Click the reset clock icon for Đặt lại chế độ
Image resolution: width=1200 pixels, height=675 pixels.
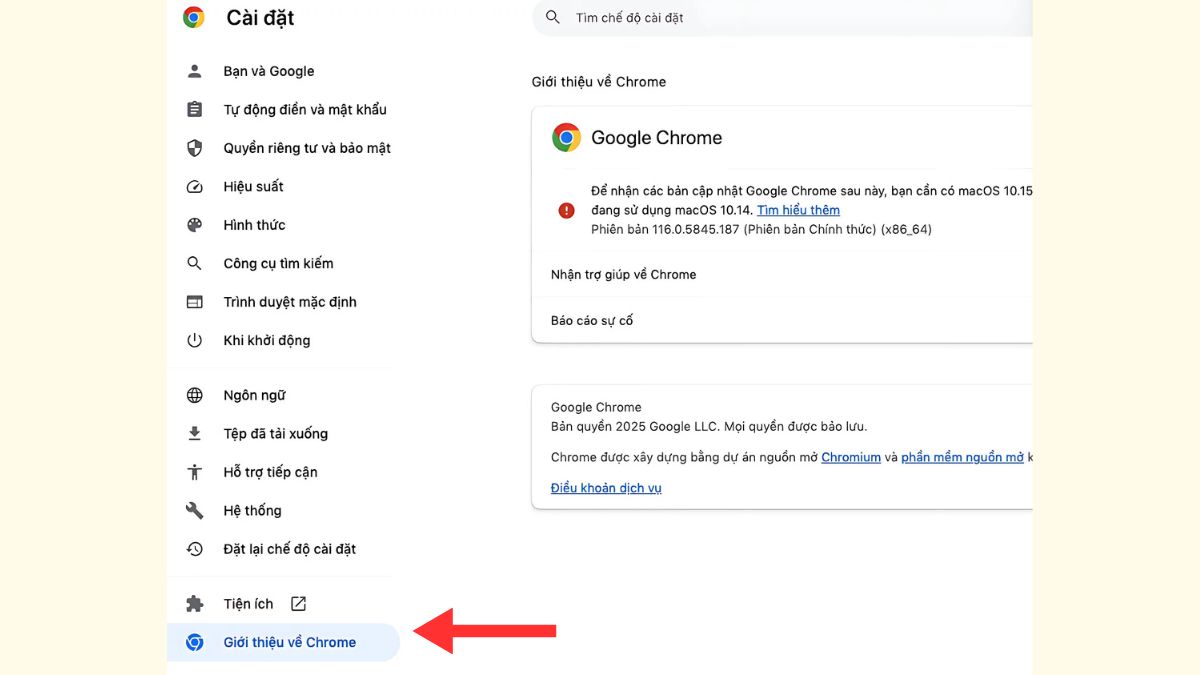point(194,549)
